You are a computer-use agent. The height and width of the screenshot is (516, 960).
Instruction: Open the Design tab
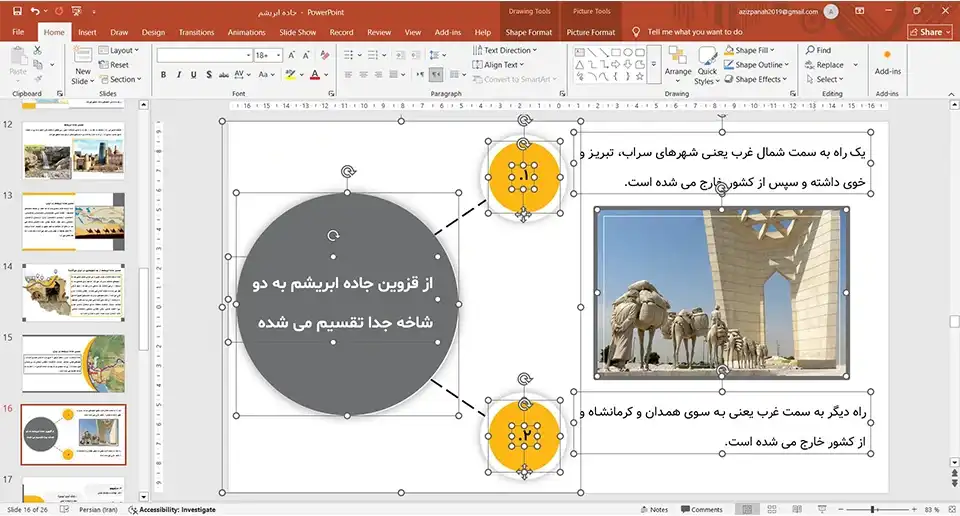[x=153, y=32]
